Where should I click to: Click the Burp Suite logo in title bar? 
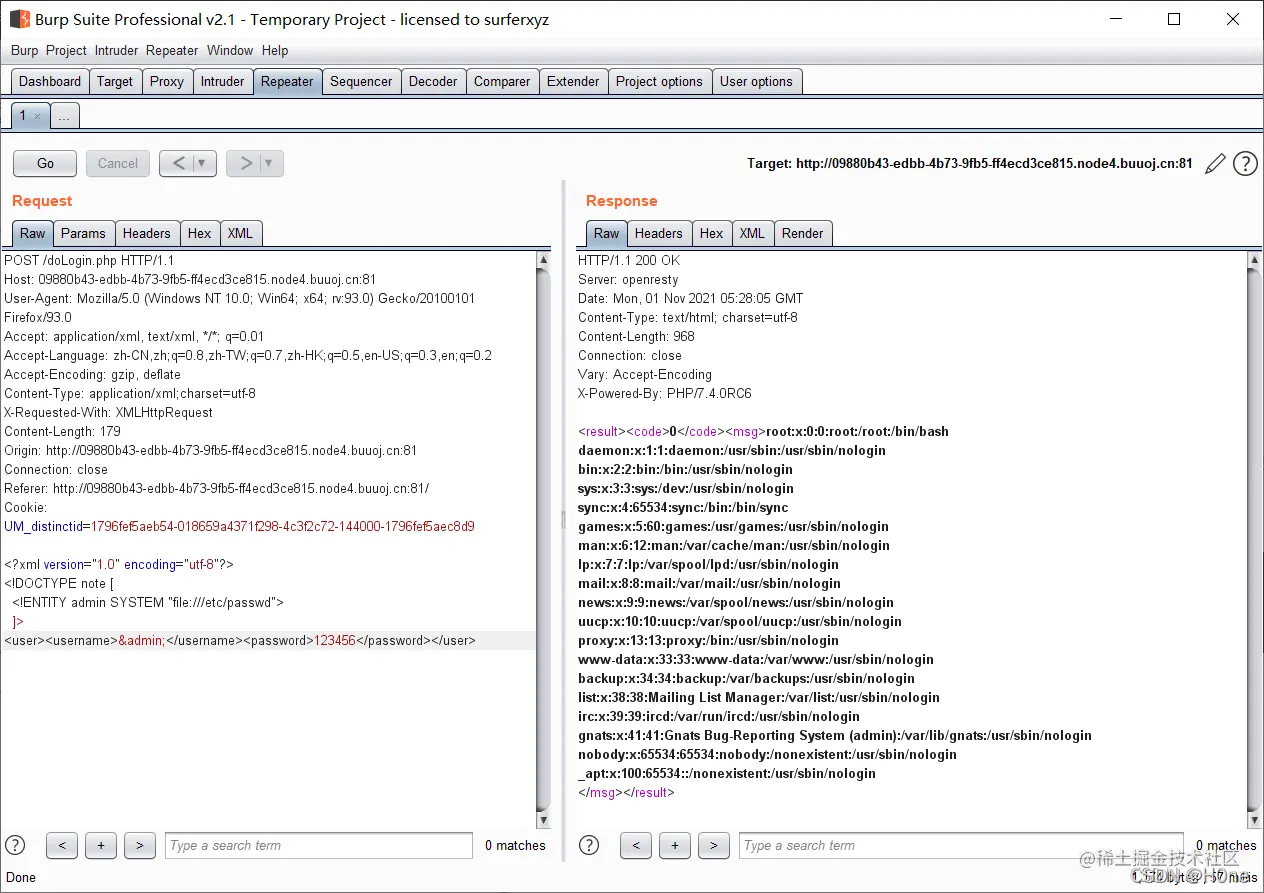pyautogui.click(x=19, y=19)
